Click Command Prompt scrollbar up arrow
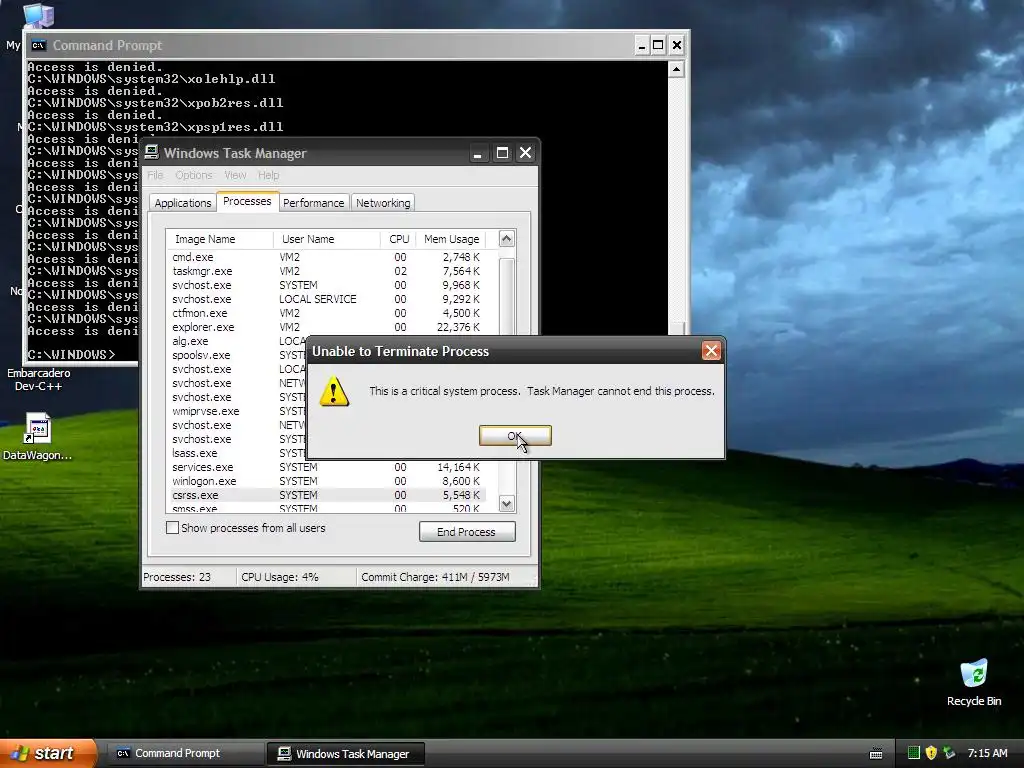The width and height of the screenshot is (1024, 768). tap(677, 69)
